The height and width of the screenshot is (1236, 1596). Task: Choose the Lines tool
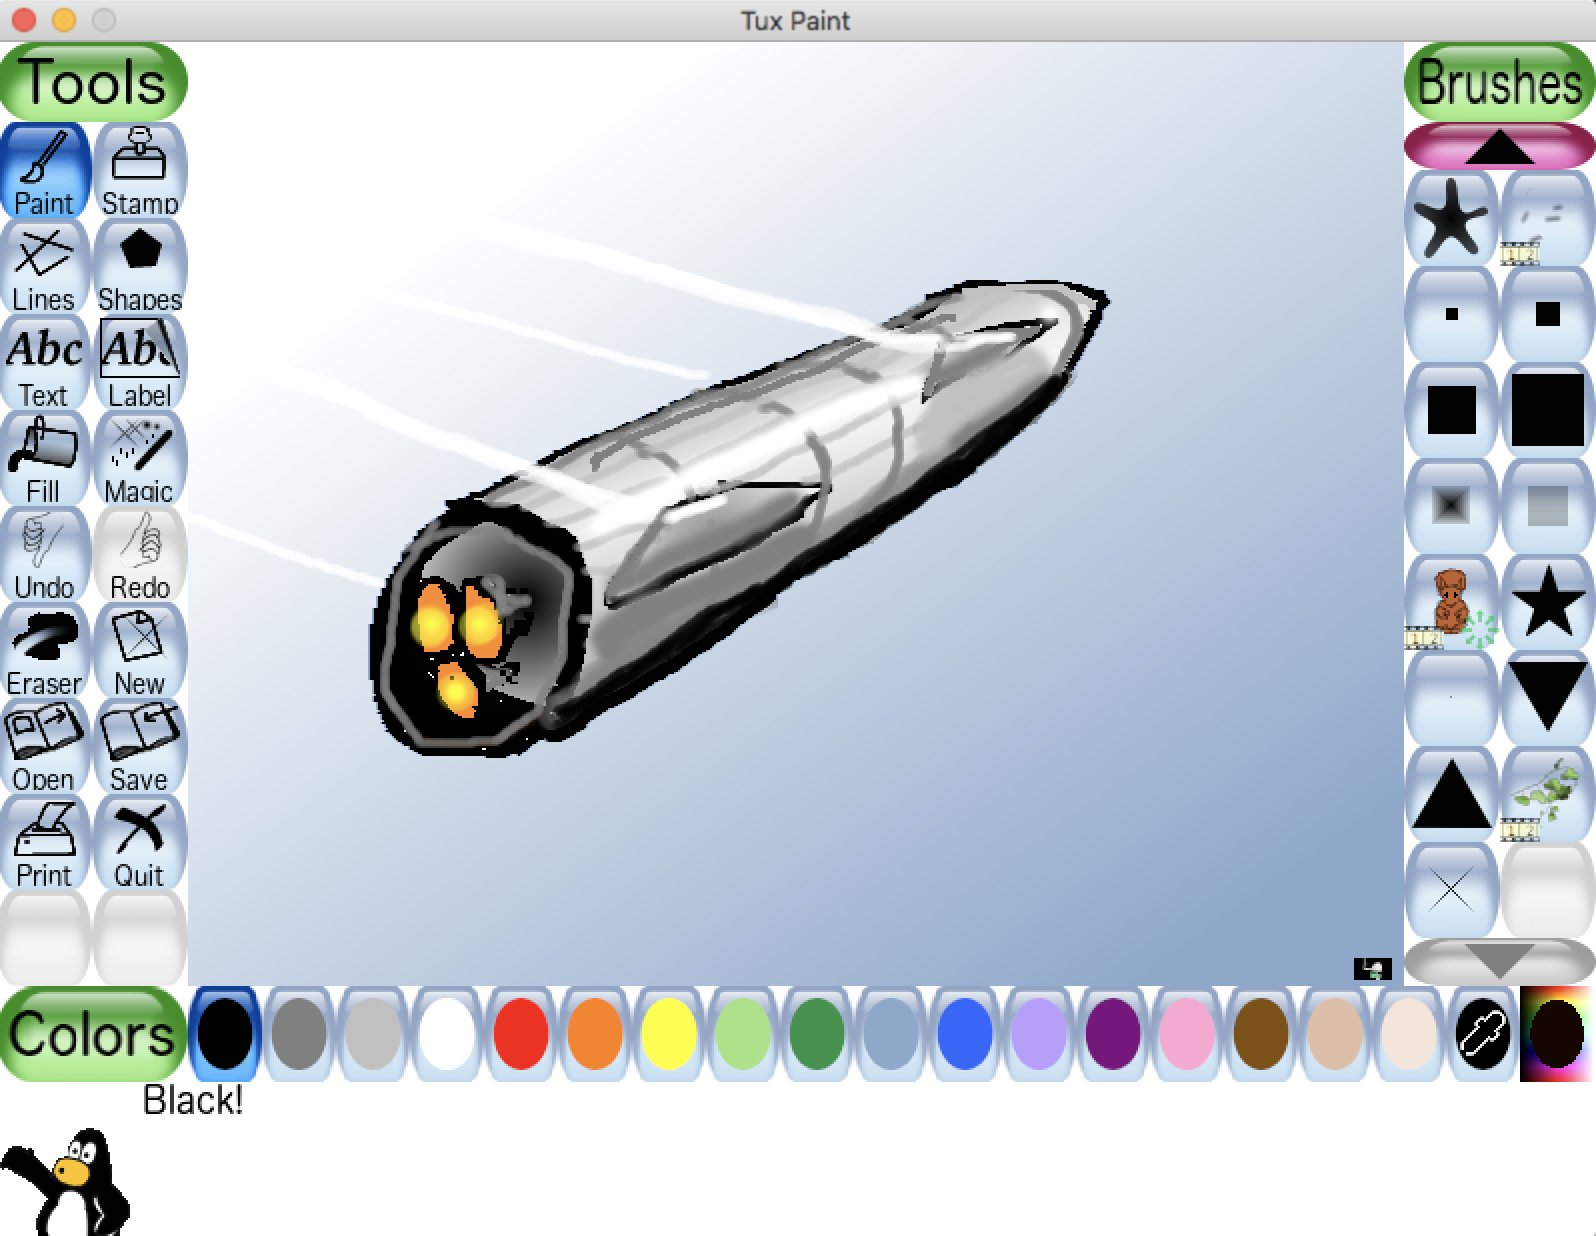45,267
